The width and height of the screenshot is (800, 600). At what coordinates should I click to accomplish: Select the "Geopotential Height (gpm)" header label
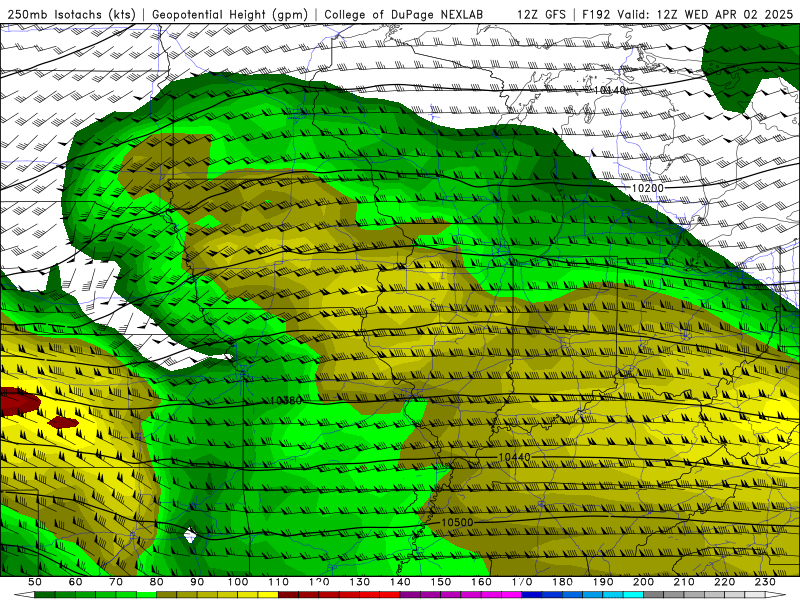coord(230,15)
